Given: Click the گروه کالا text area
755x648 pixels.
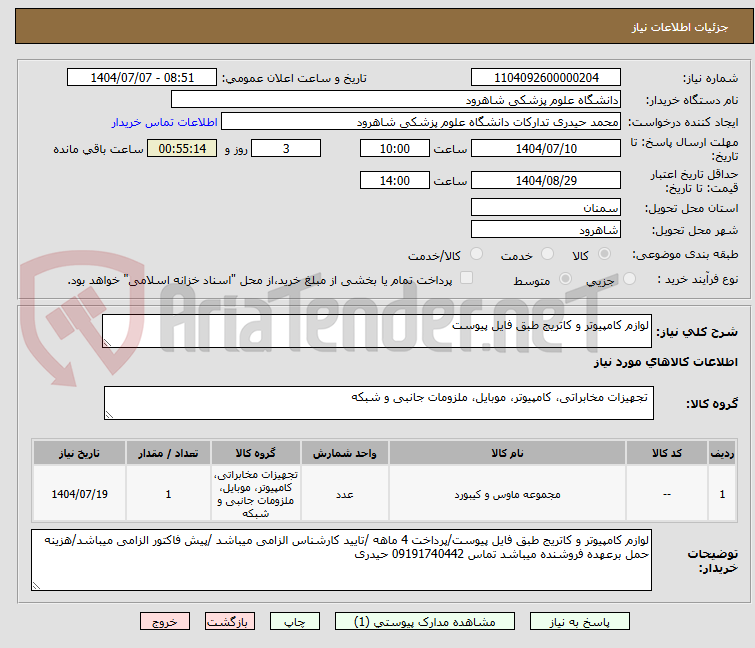Looking at the screenshot, I should (378, 403).
